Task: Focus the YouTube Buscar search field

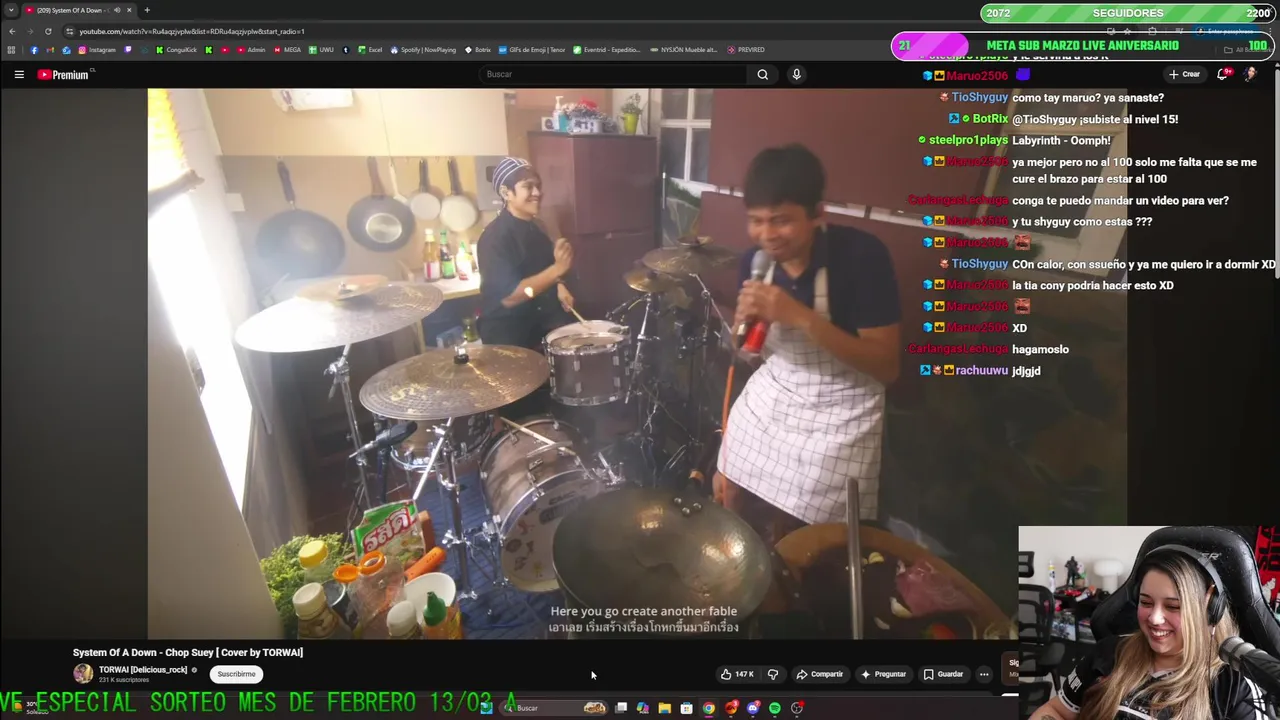Action: (x=612, y=74)
